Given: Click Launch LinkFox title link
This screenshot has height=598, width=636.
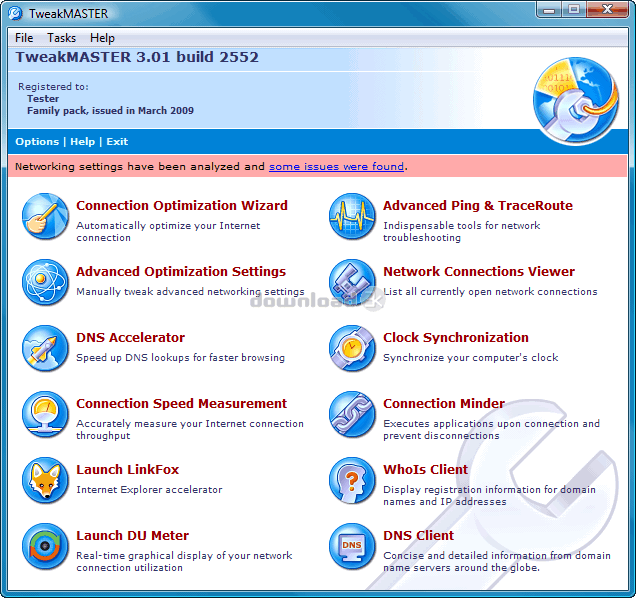Looking at the screenshot, I should click(x=128, y=469).
